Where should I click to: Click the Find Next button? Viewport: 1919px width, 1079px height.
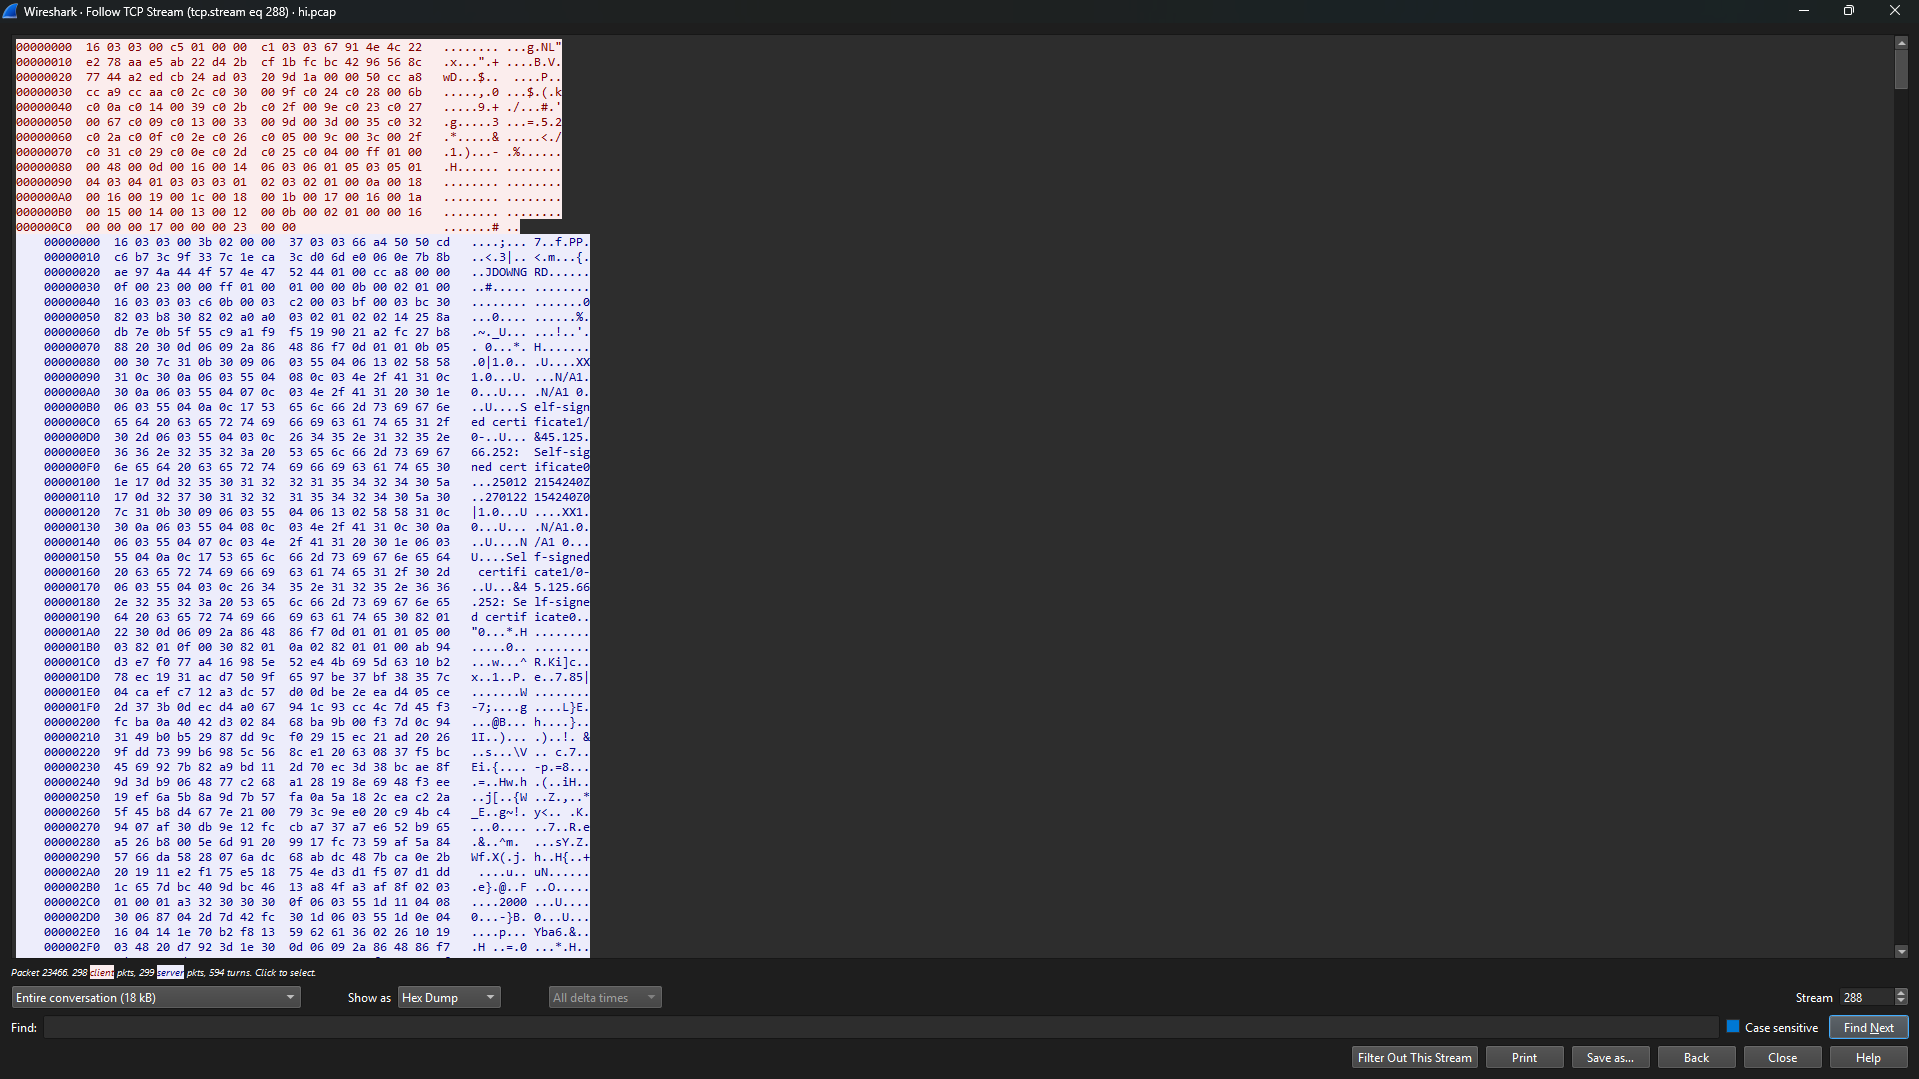[x=1868, y=1027]
